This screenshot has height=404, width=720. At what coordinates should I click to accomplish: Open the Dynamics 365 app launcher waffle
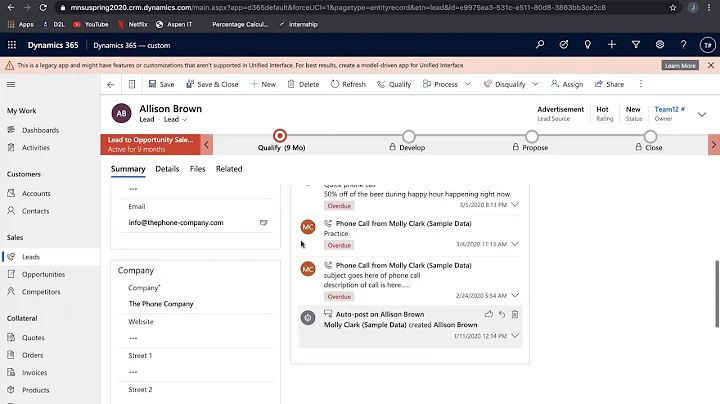12,45
